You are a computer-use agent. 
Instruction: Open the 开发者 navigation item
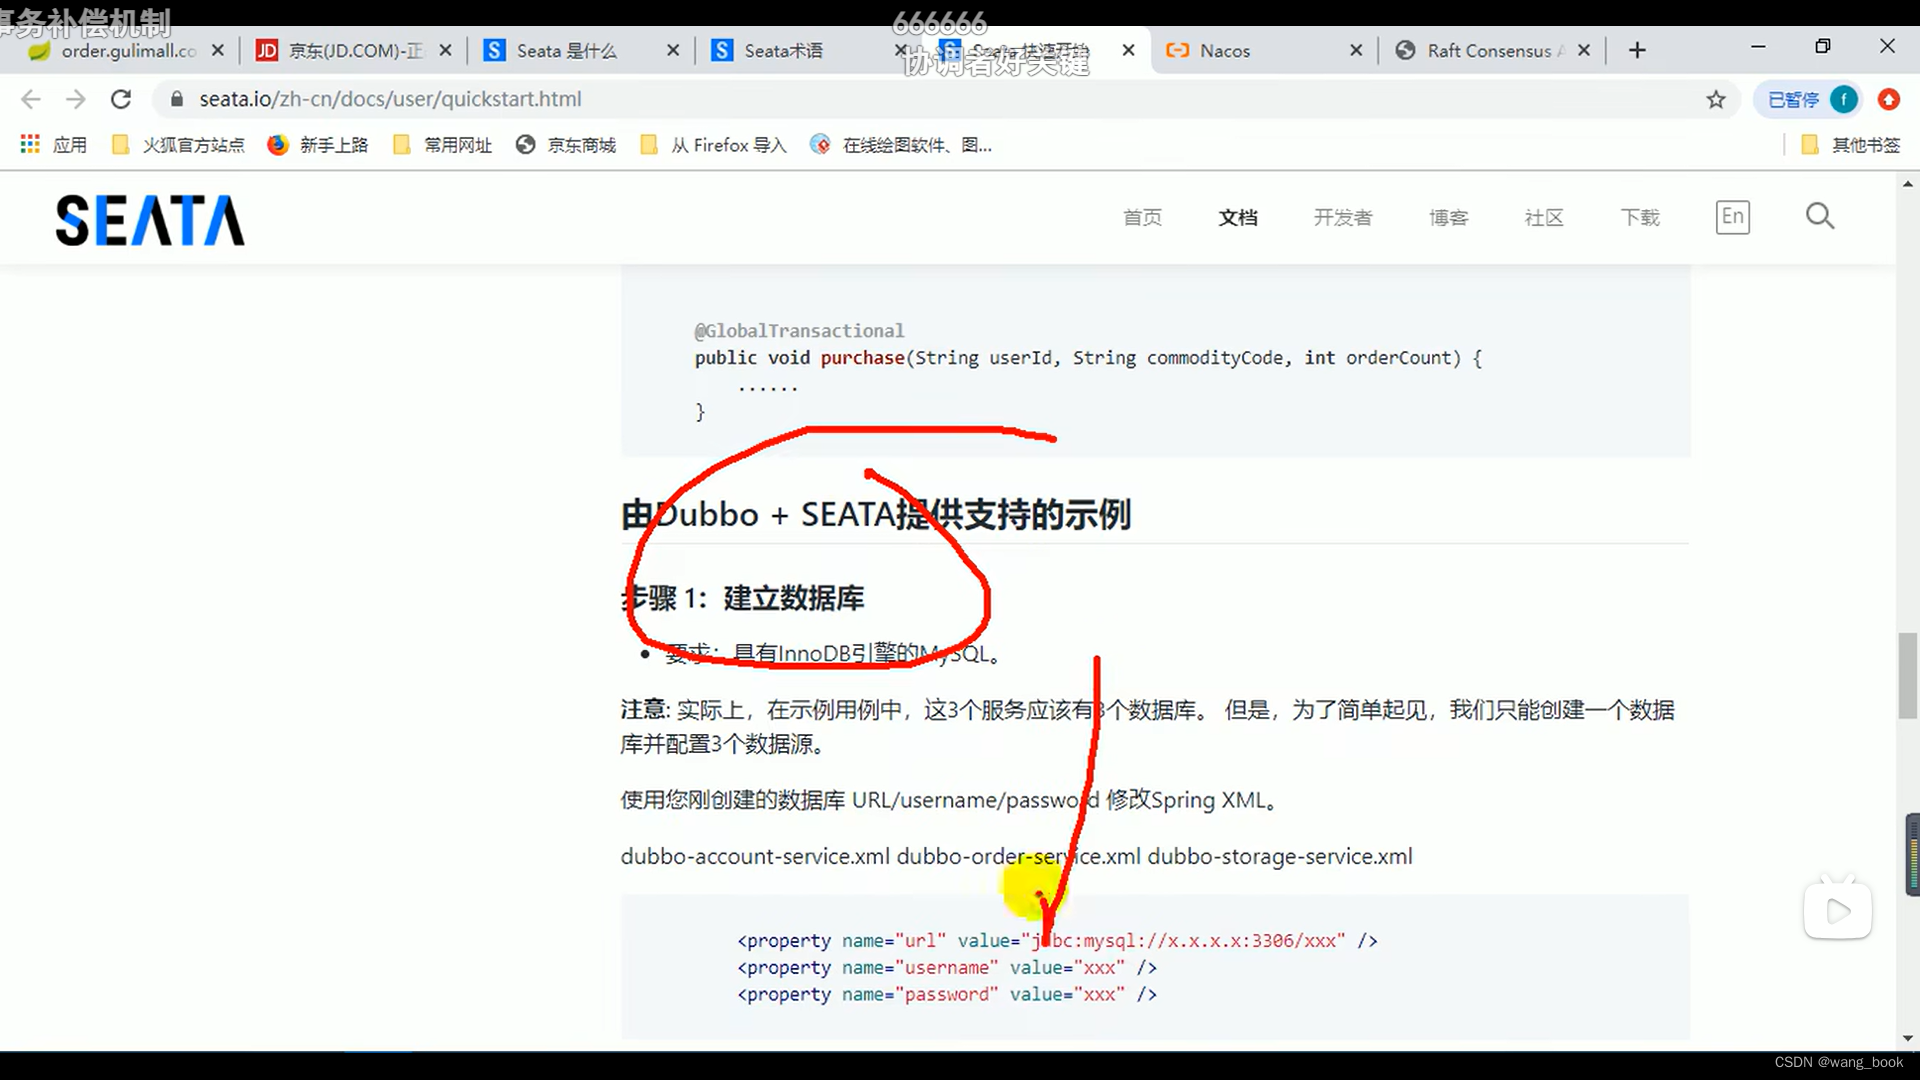pos(1343,217)
